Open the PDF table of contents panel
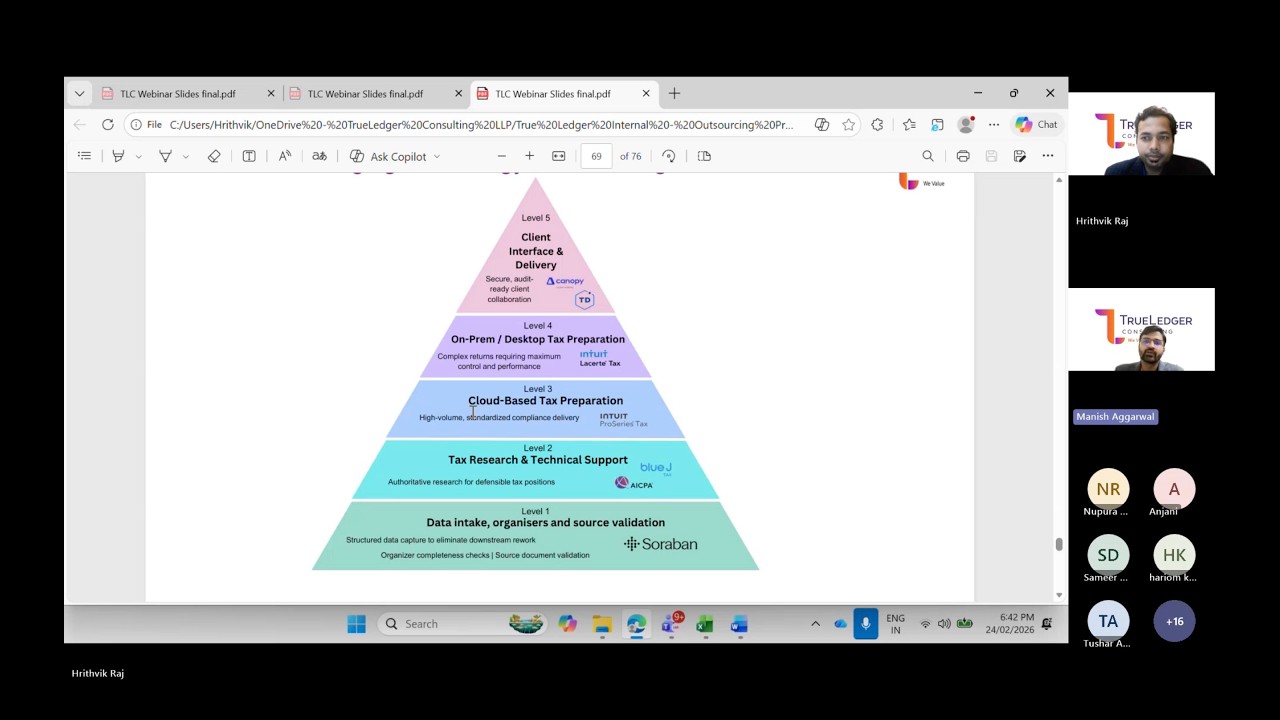 point(84,156)
